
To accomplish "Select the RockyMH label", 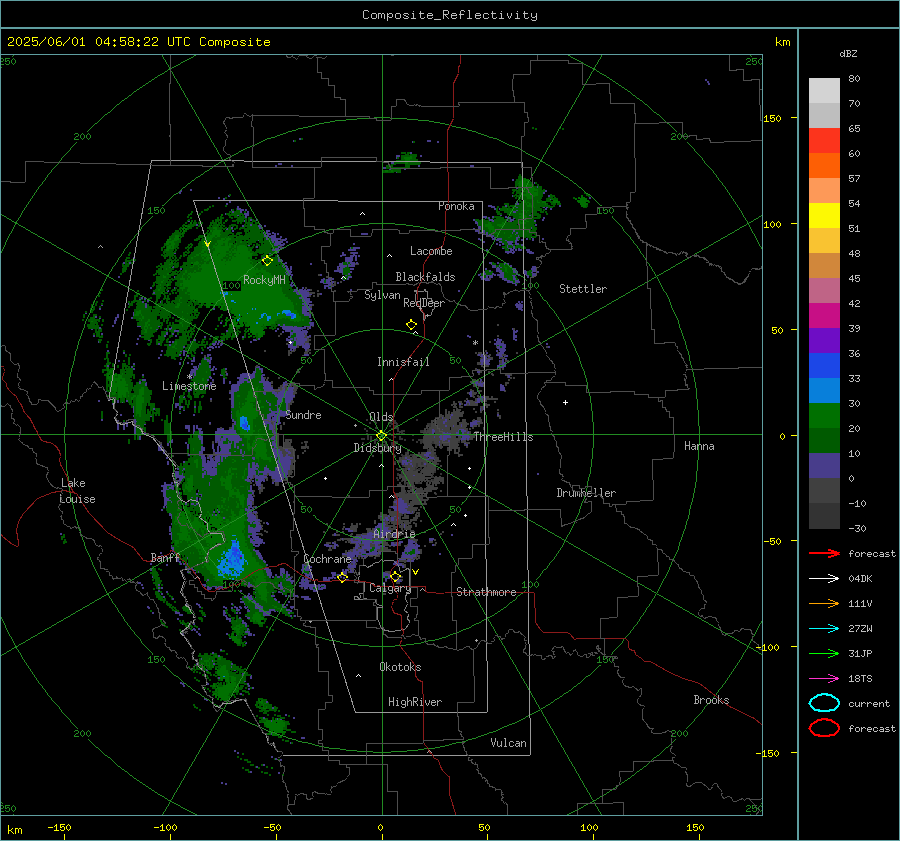I will coord(264,280).
